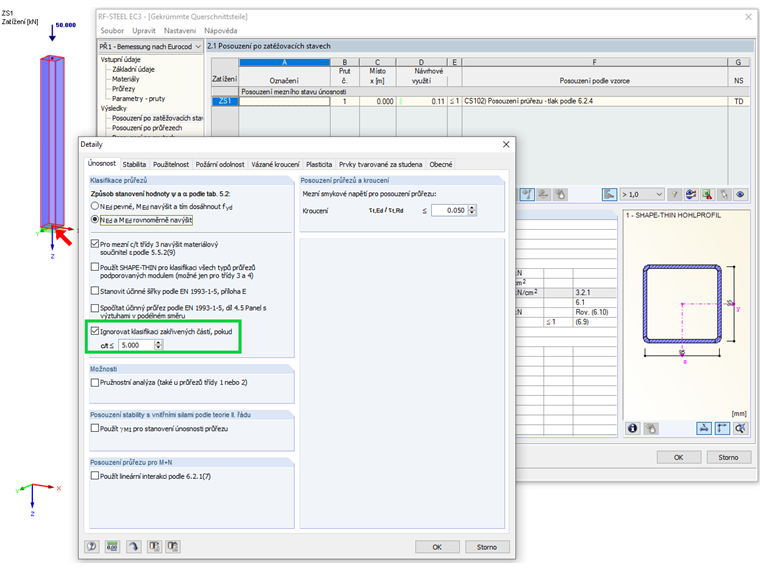Open the Soubor menu
The width and height of the screenshot is (760, 570).
click(x=112, y=31)
